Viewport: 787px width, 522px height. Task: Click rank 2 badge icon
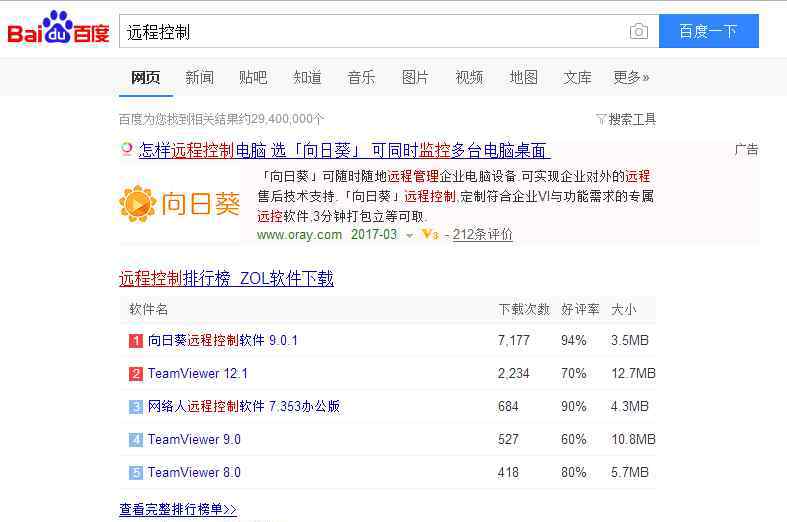click(x=136, y=374)
